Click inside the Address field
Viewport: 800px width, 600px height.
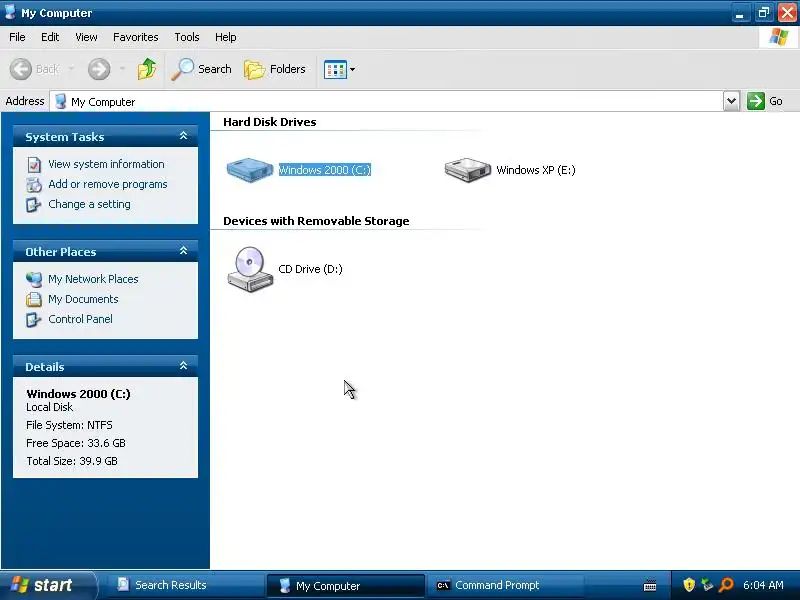(386, 101)
